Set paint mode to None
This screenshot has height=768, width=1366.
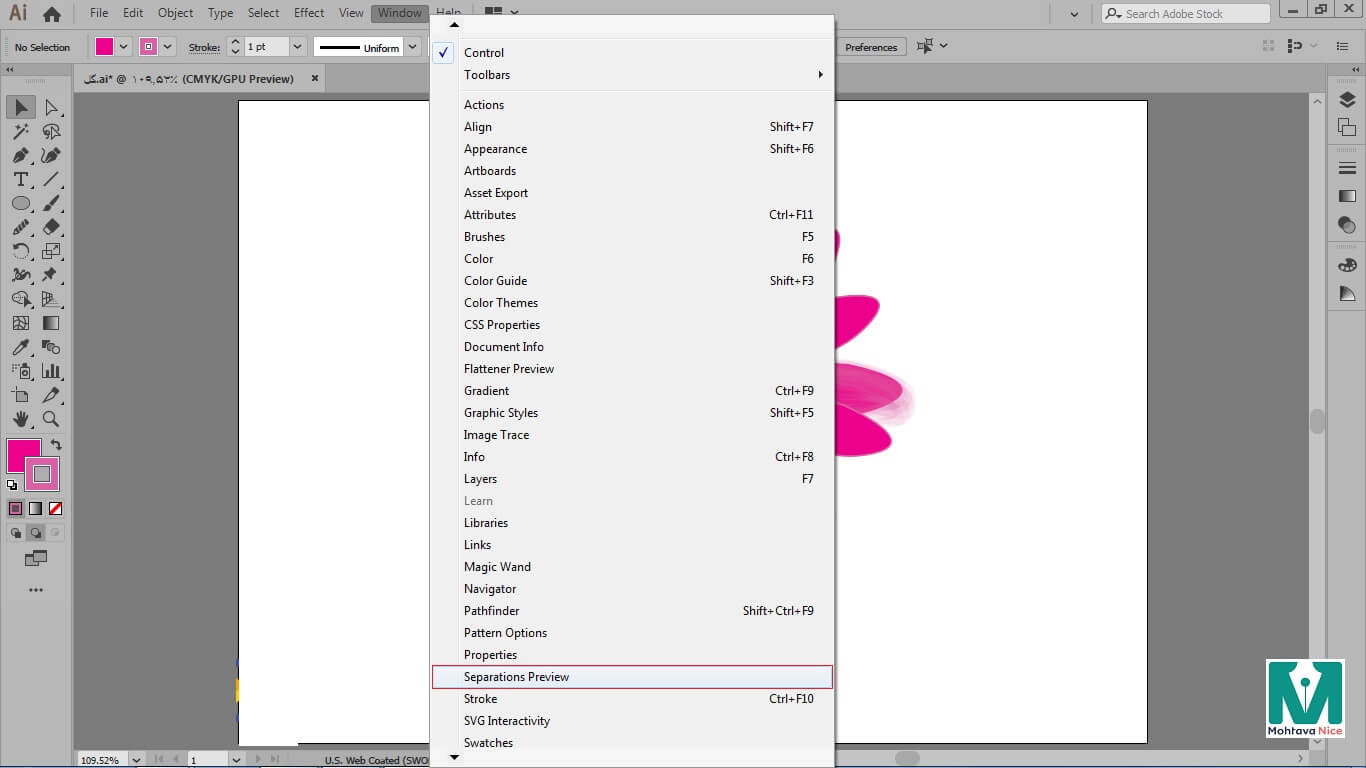pyautogui.click(x=56, y=508)
